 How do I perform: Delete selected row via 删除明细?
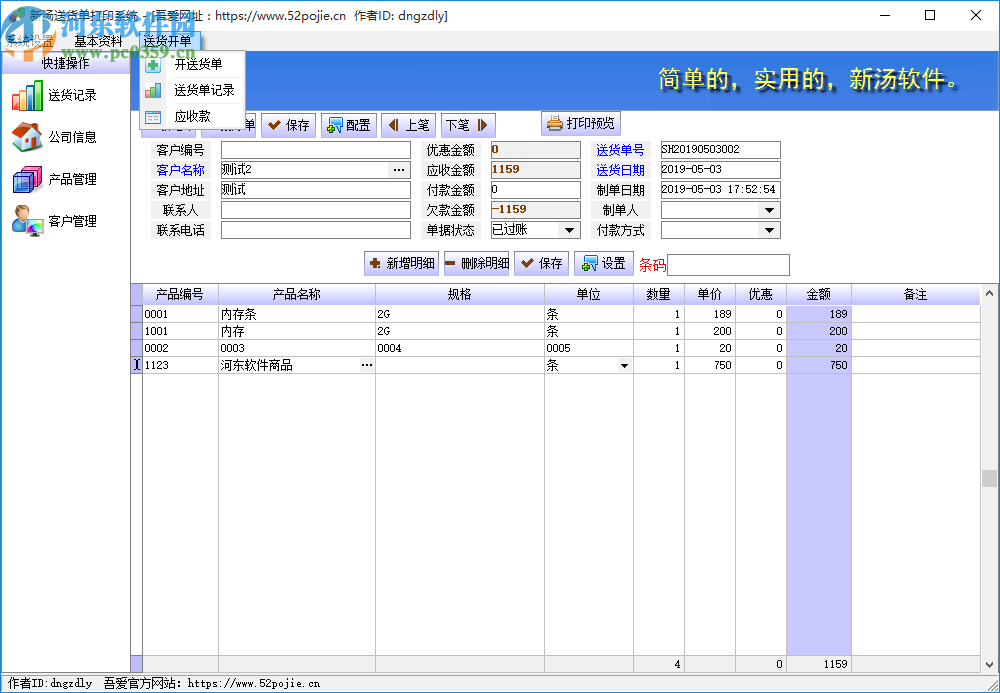pyautogui.click(x=480, y=263)
